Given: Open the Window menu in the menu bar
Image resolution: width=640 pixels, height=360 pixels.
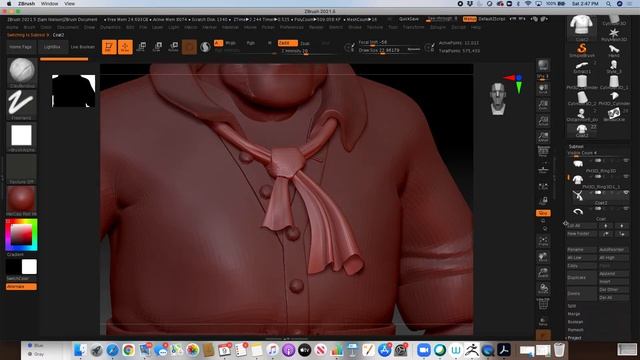Looking at the screenshot, I should click(x=49, y=4).
